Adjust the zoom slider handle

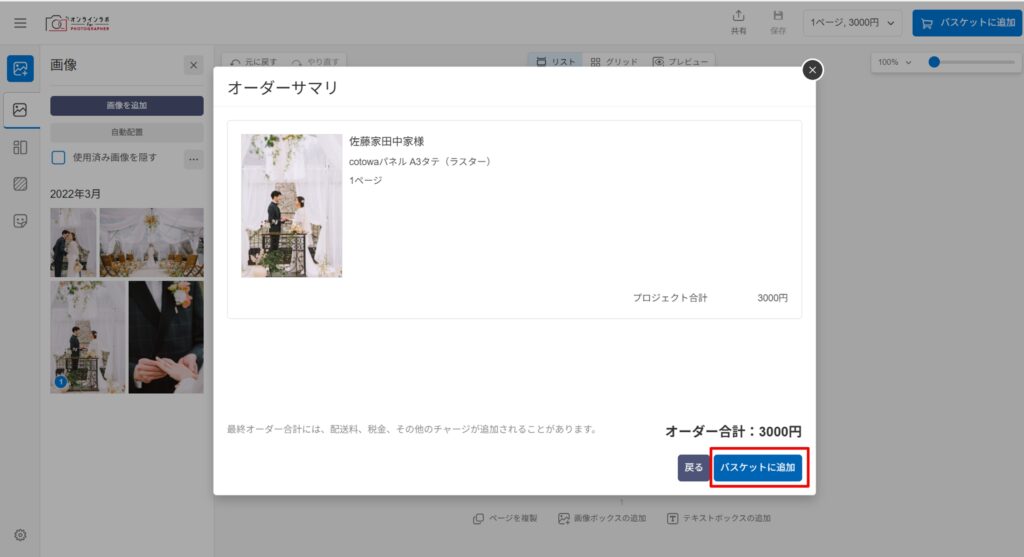coord(934,62)
